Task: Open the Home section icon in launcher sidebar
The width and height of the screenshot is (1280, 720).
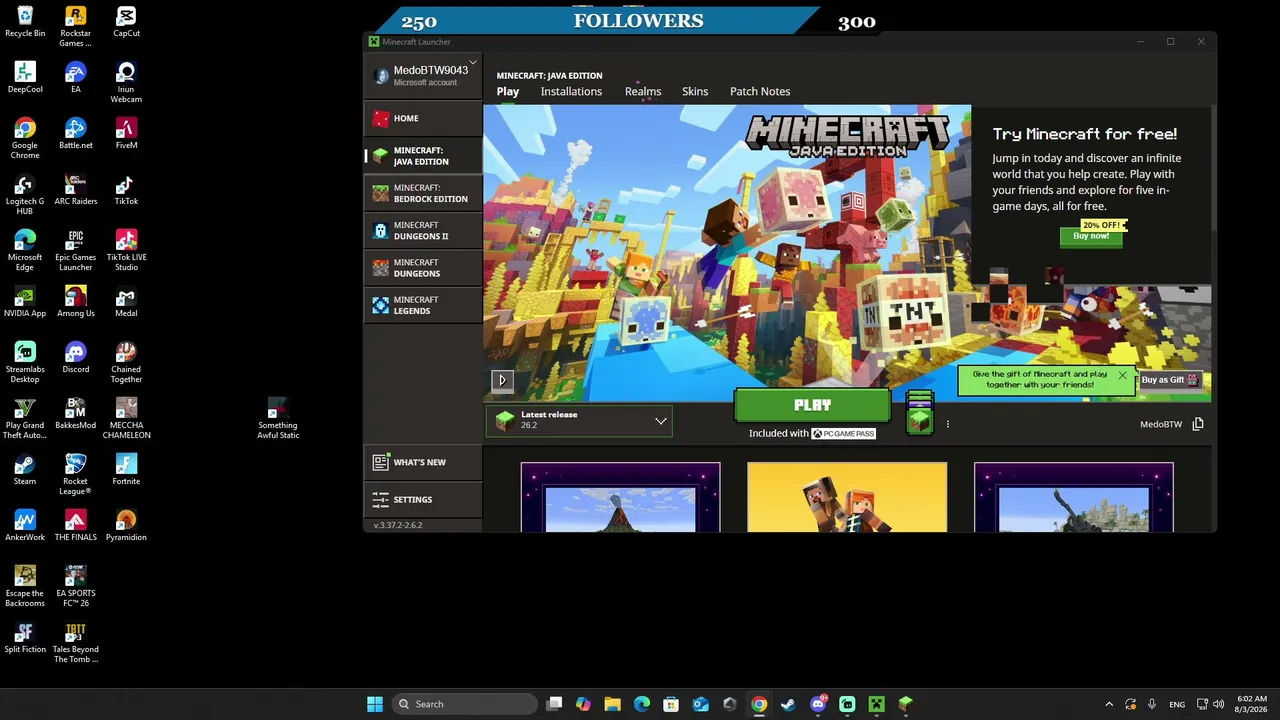Action: tap(381, 118)
